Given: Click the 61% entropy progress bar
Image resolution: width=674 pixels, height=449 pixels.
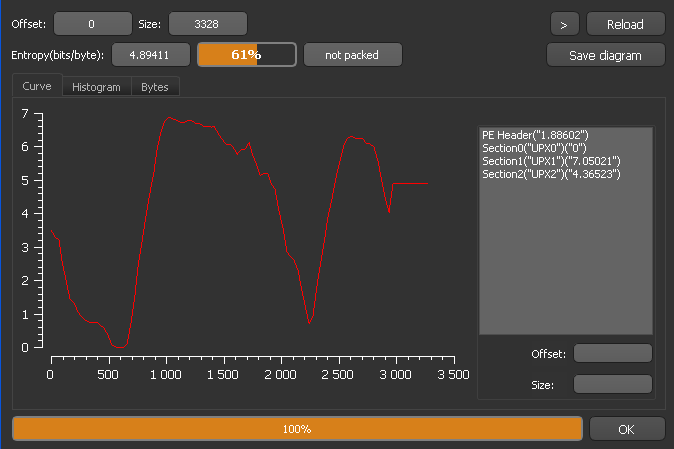Looking at the screenshot, I should coord(246,55).
